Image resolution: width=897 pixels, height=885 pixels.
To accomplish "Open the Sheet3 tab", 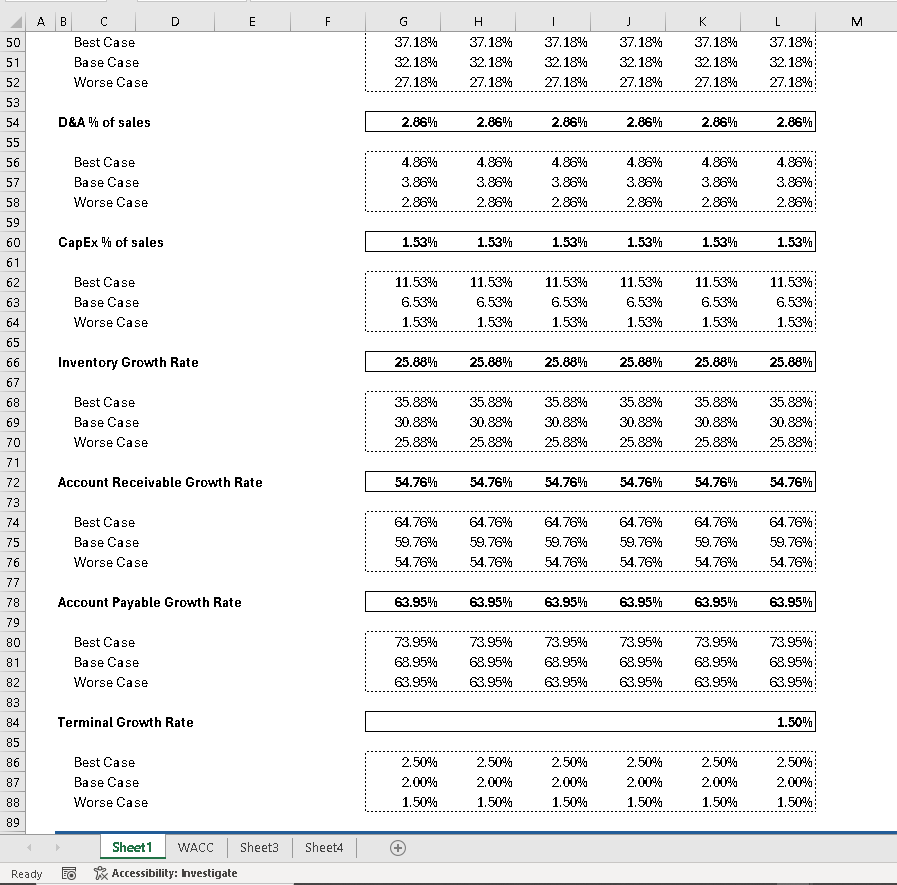I will tap(259, 847).
